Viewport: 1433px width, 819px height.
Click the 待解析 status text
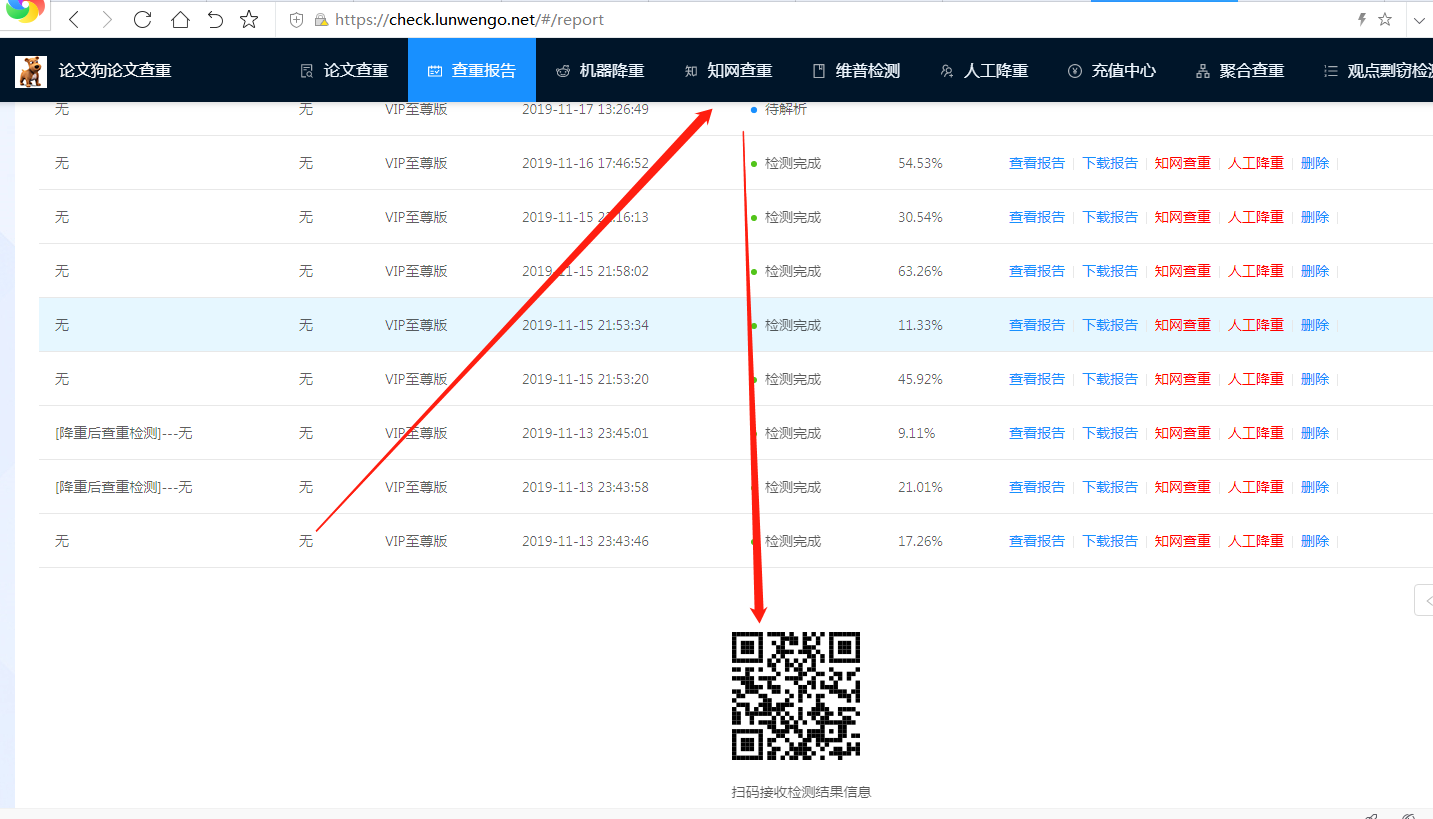pos(786,109)
